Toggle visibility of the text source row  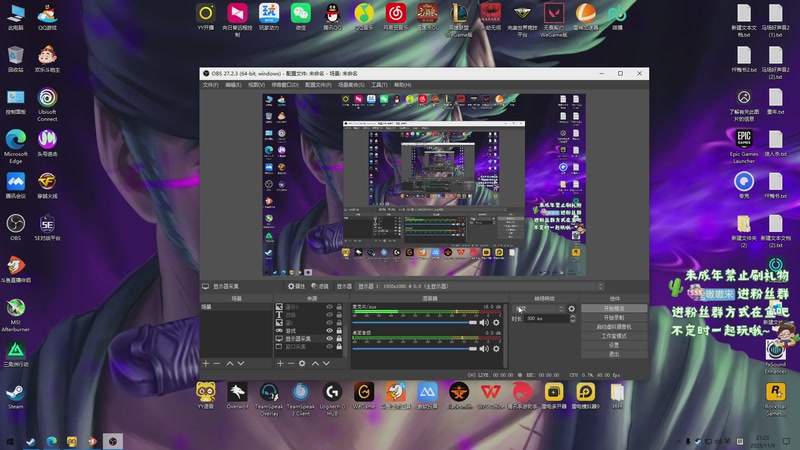tap(330, 315)
